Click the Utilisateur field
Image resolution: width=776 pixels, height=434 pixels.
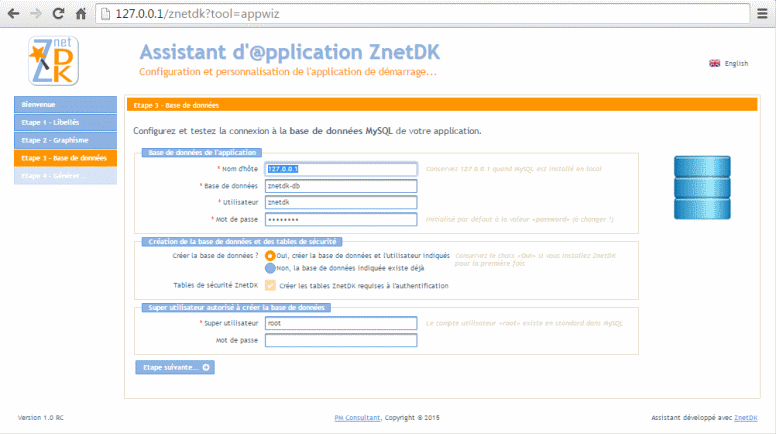(x=341, y=202)
